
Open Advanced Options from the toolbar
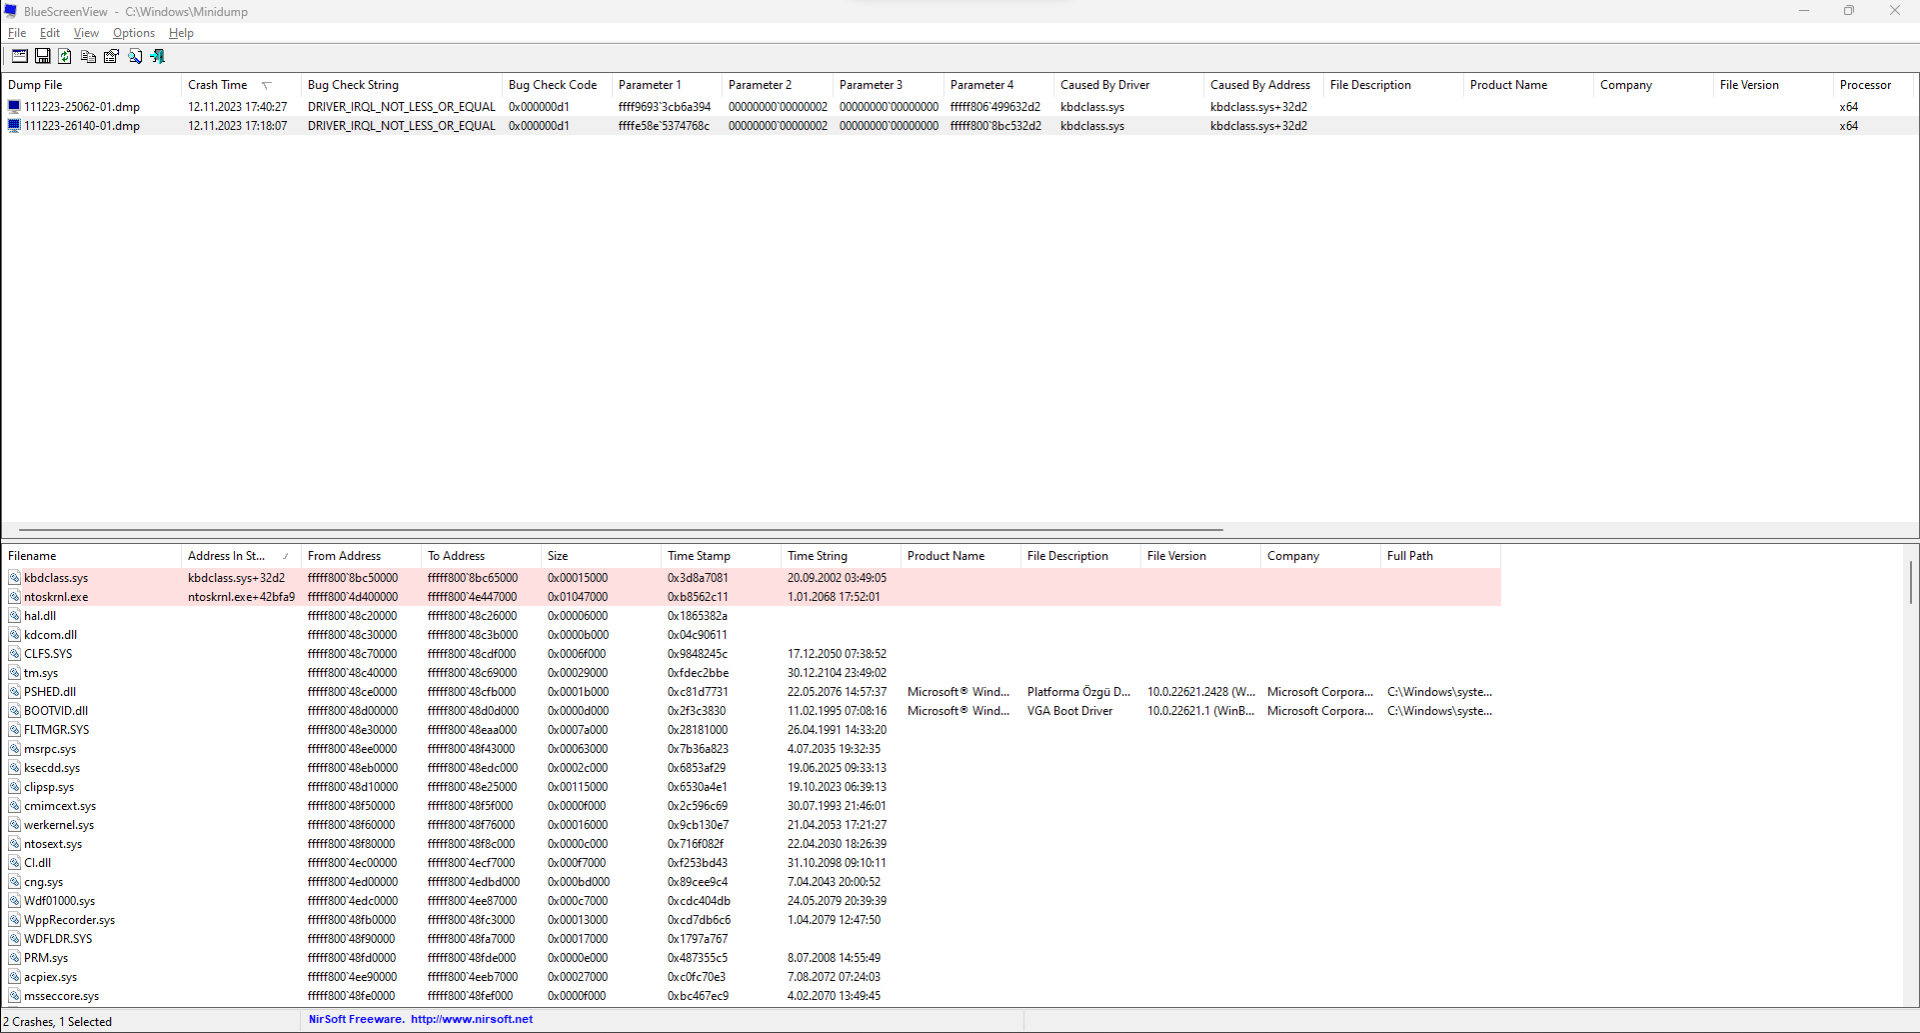pos(19,57)
